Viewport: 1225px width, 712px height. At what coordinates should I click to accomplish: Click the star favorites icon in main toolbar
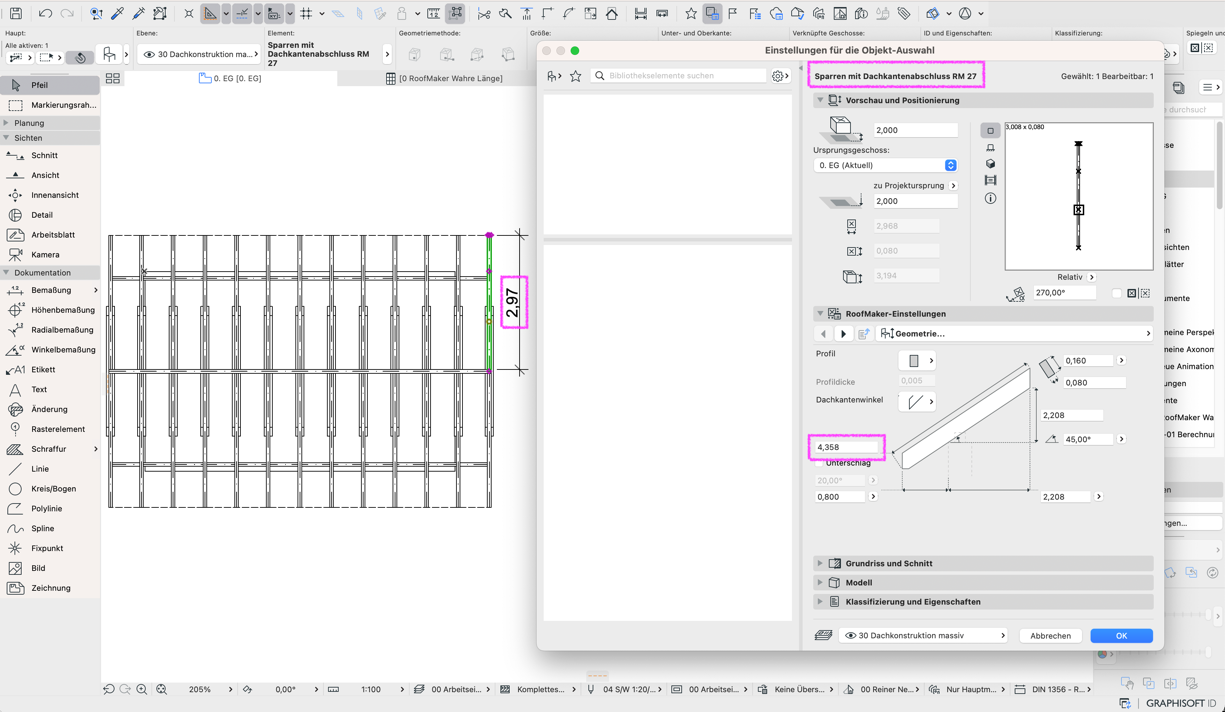690,14
